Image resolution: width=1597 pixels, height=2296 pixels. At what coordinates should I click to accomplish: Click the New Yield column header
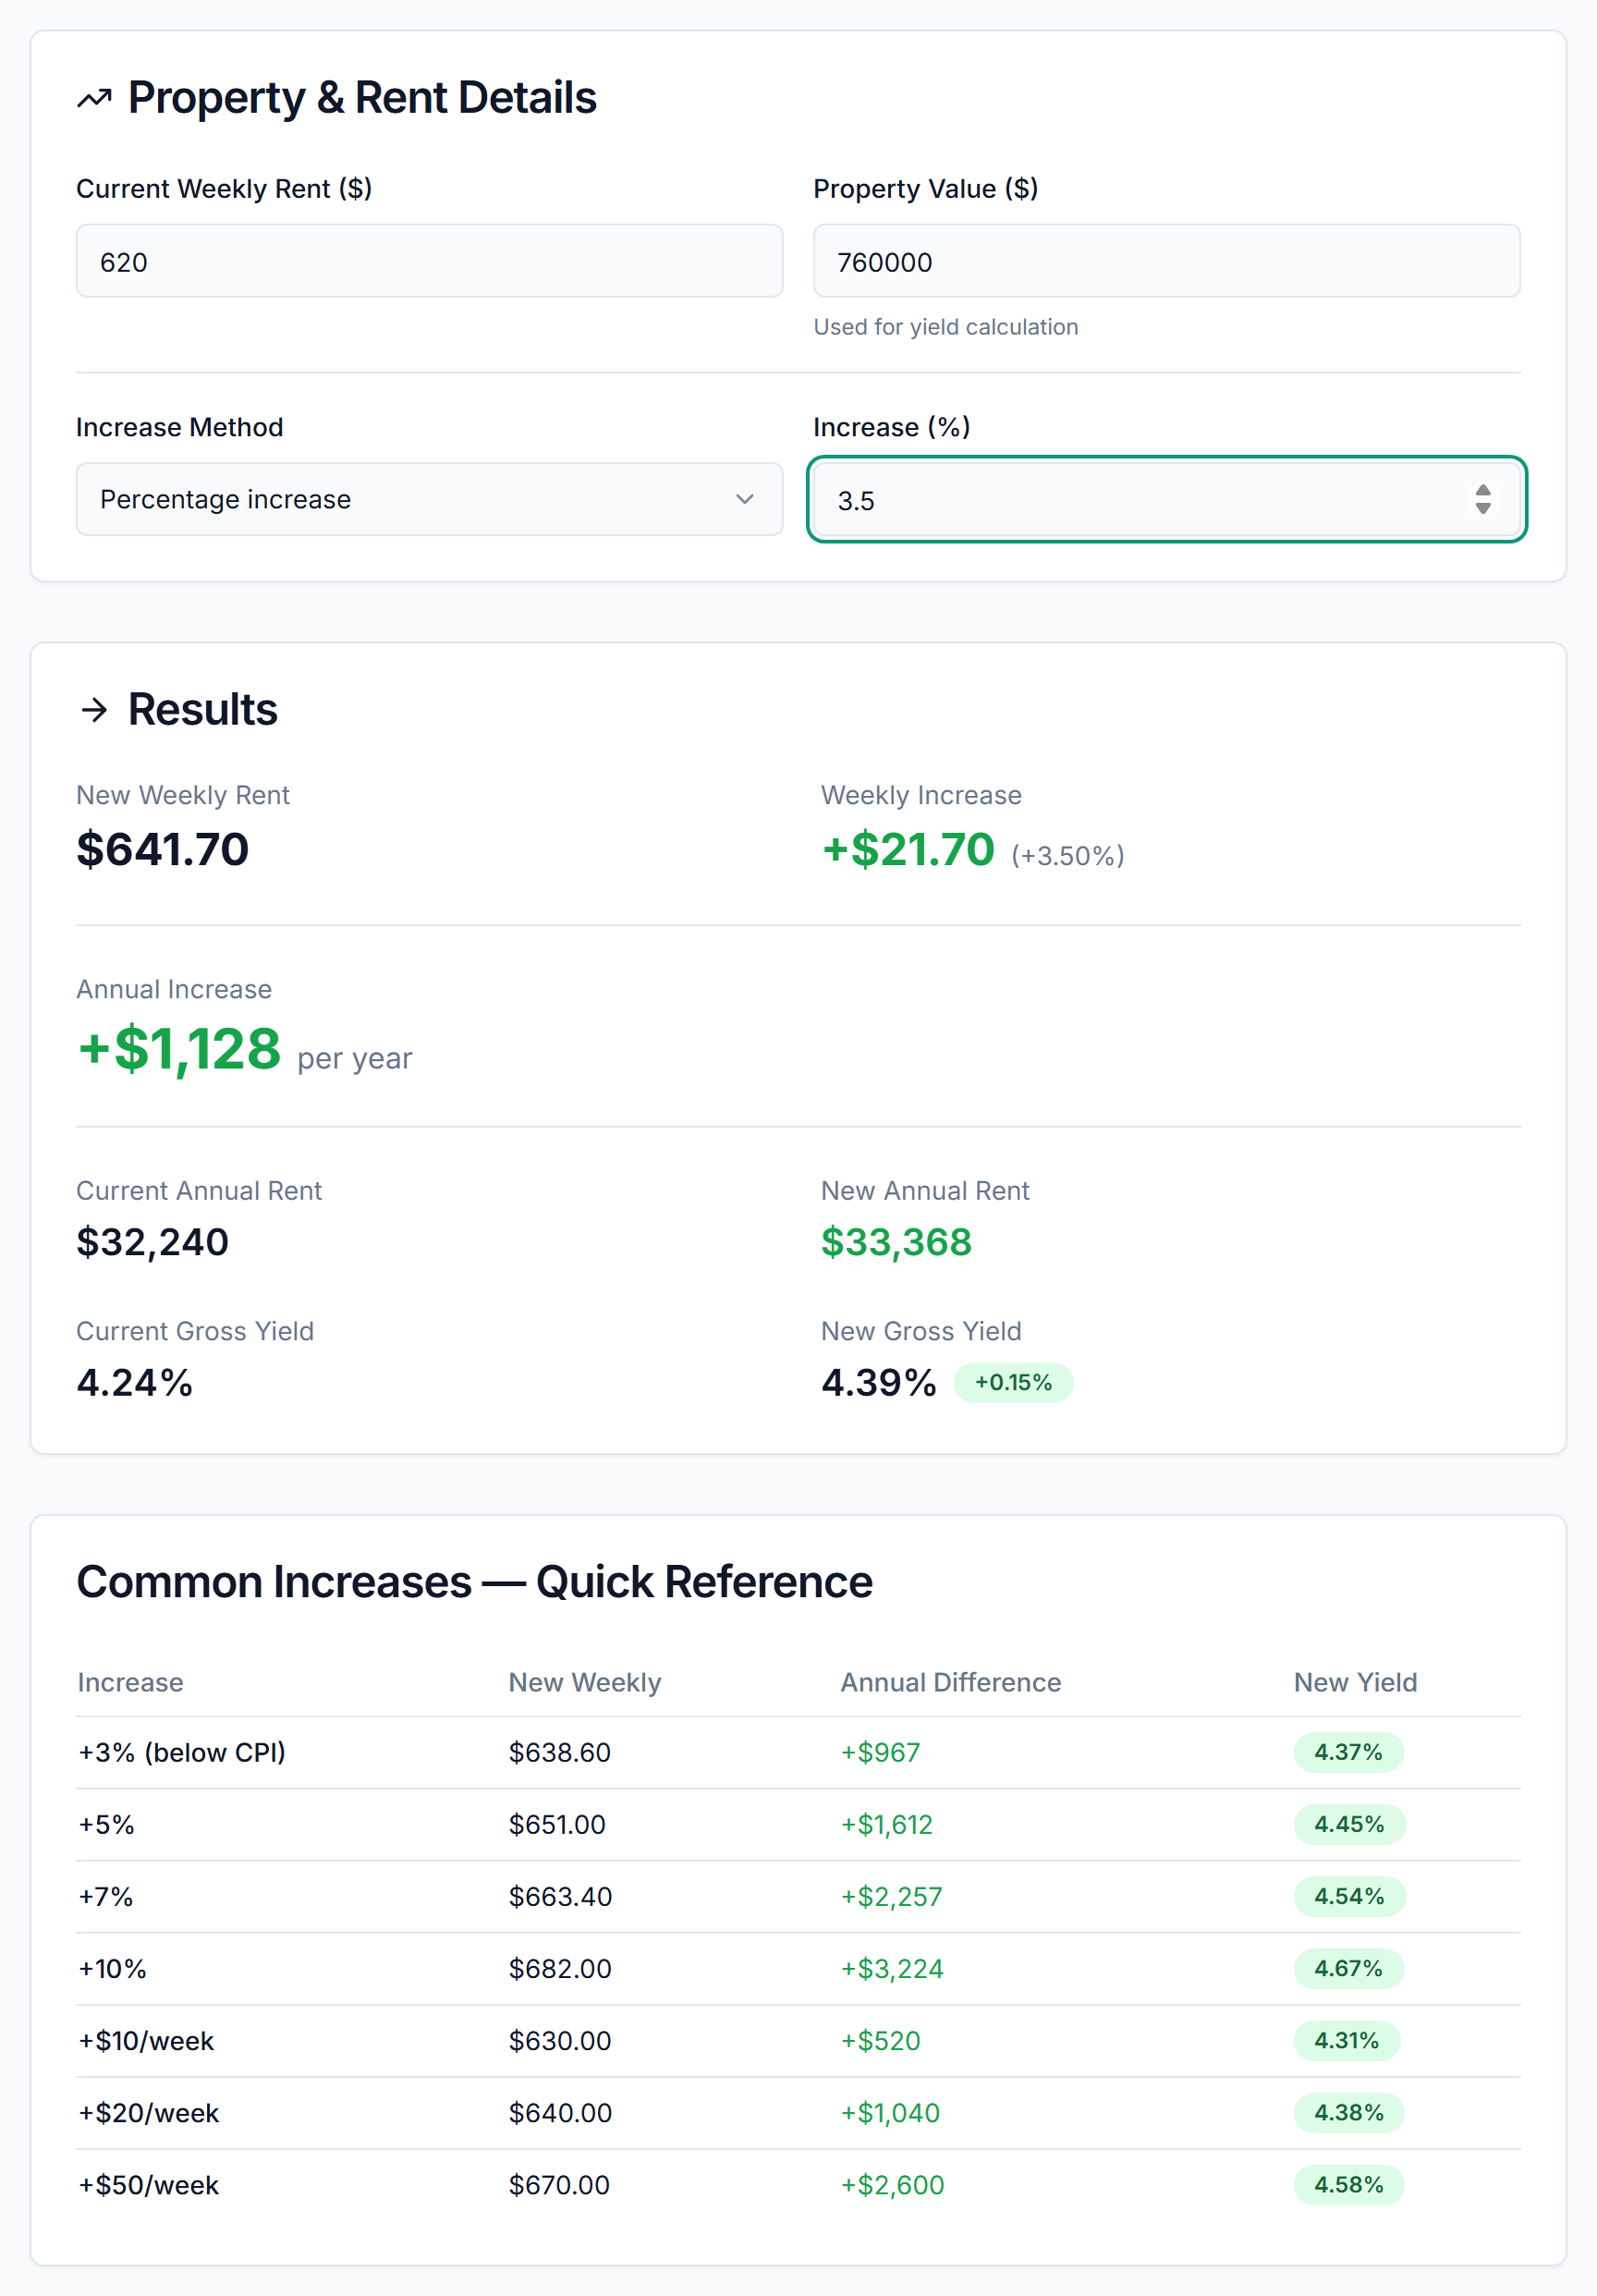click(x=1355, y=1682)
